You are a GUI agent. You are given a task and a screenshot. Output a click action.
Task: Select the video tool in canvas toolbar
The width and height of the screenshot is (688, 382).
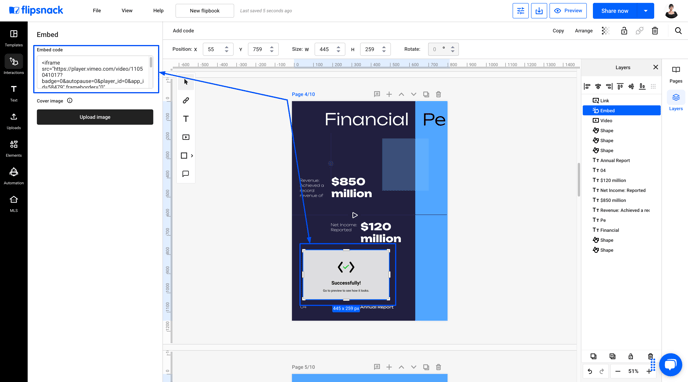coord(186,137)
